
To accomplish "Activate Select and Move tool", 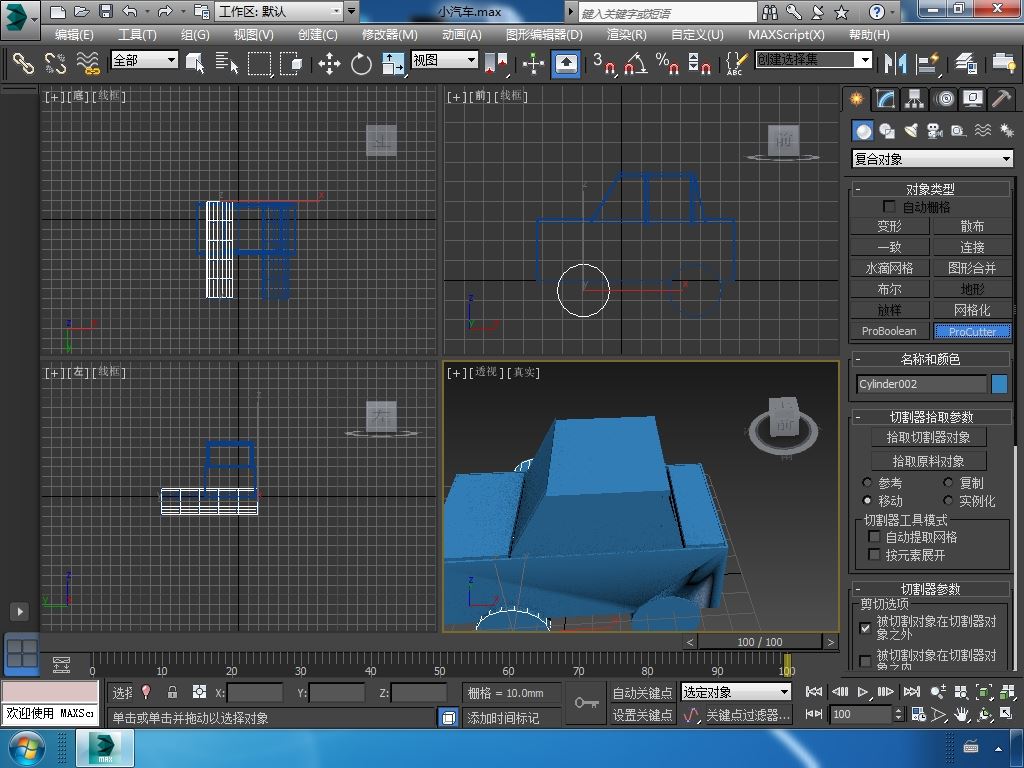I will click(x=329, y=63).
